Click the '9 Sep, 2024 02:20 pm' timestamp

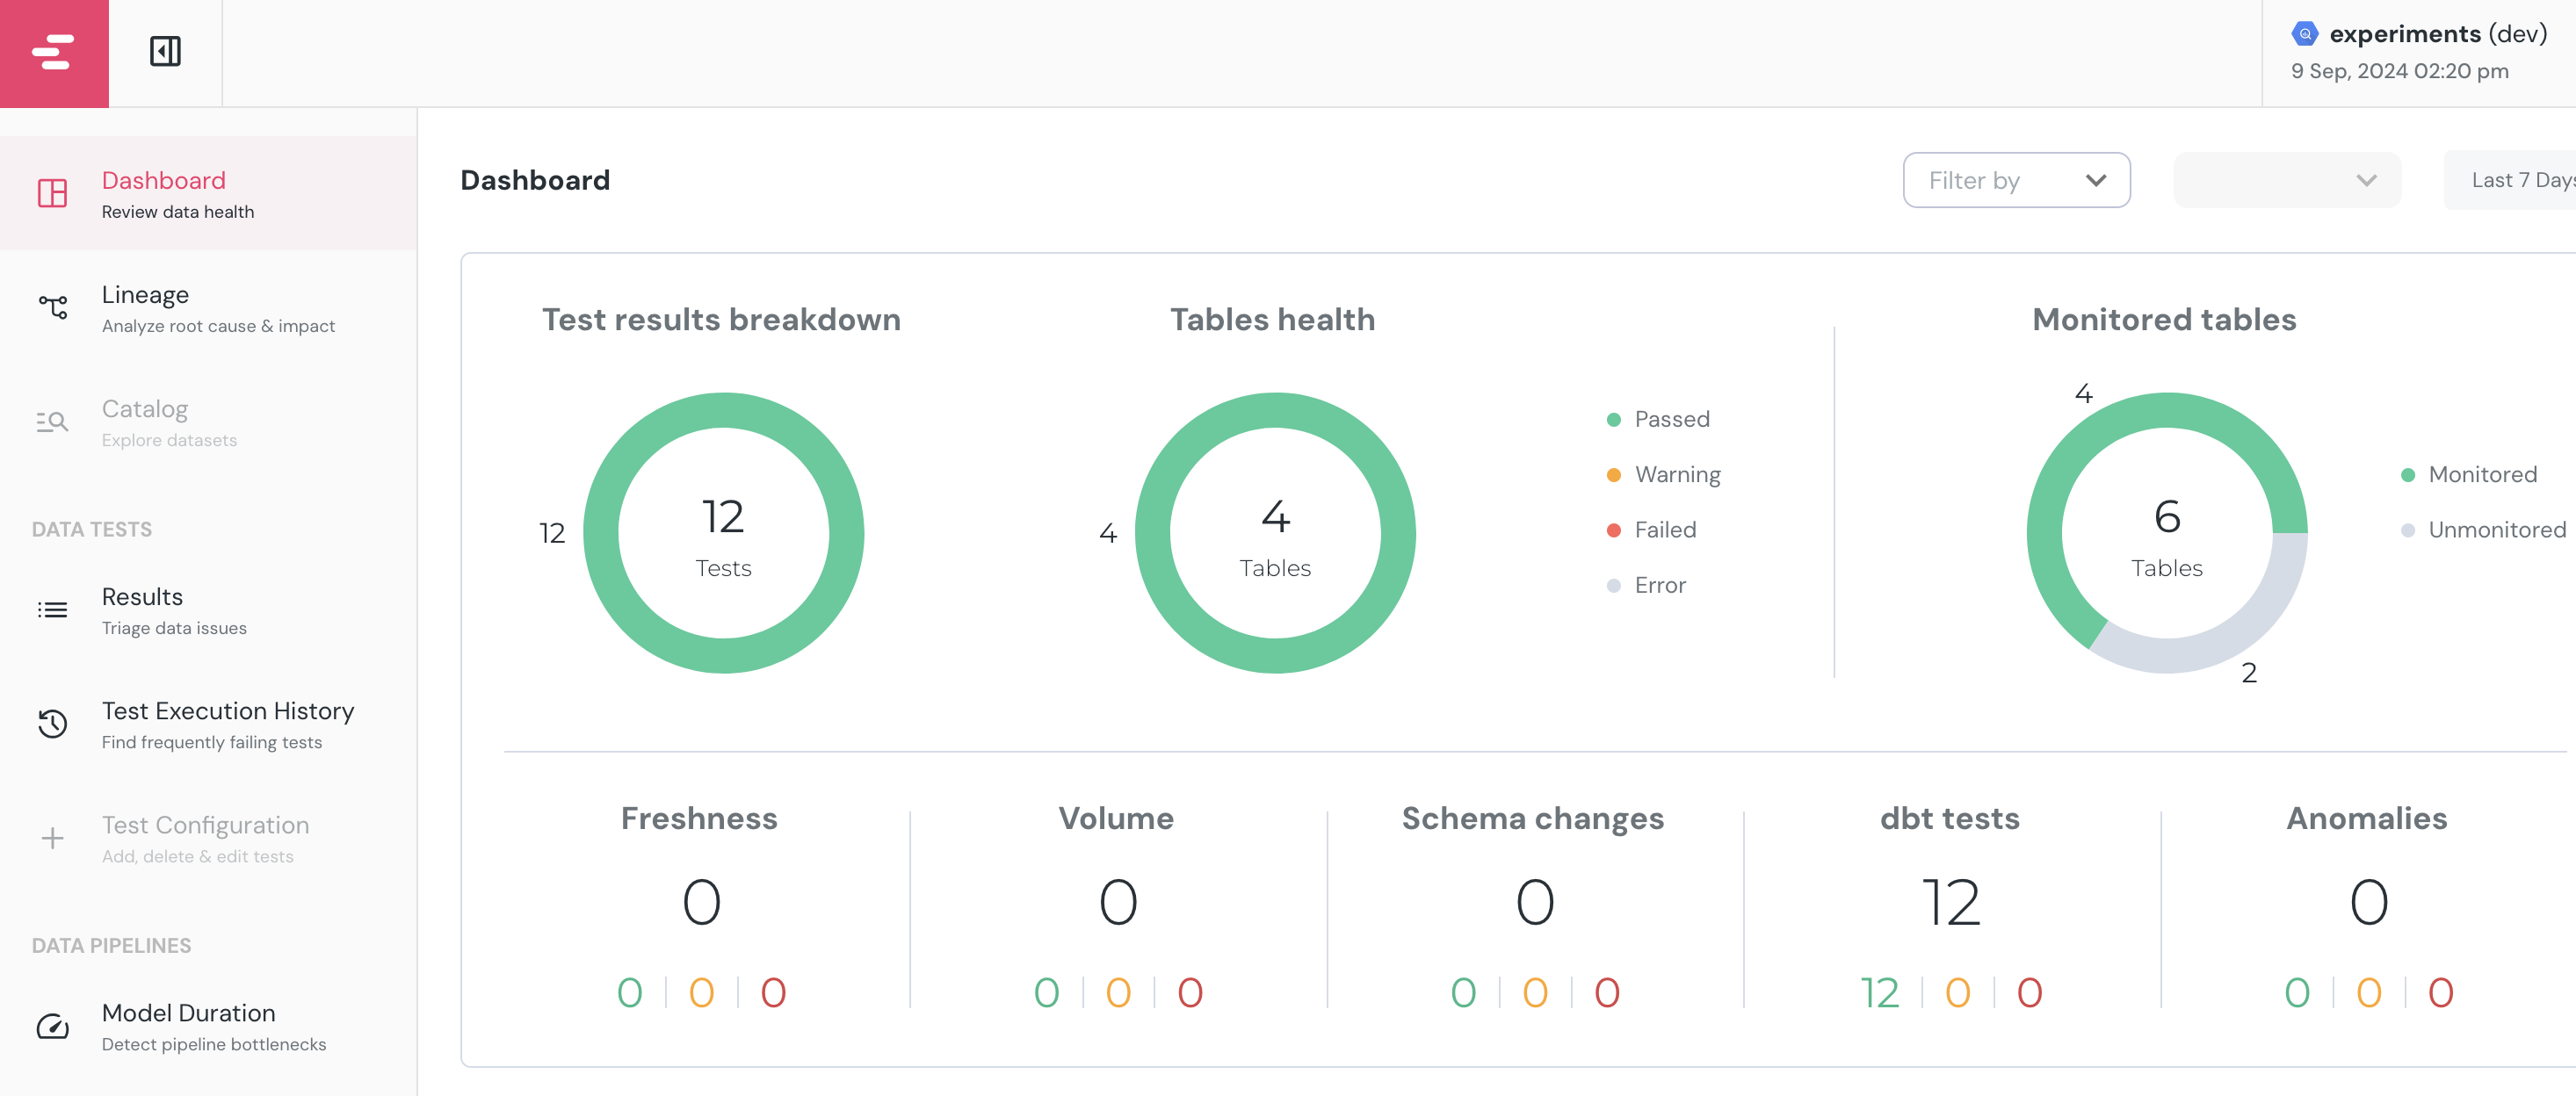2400,71
